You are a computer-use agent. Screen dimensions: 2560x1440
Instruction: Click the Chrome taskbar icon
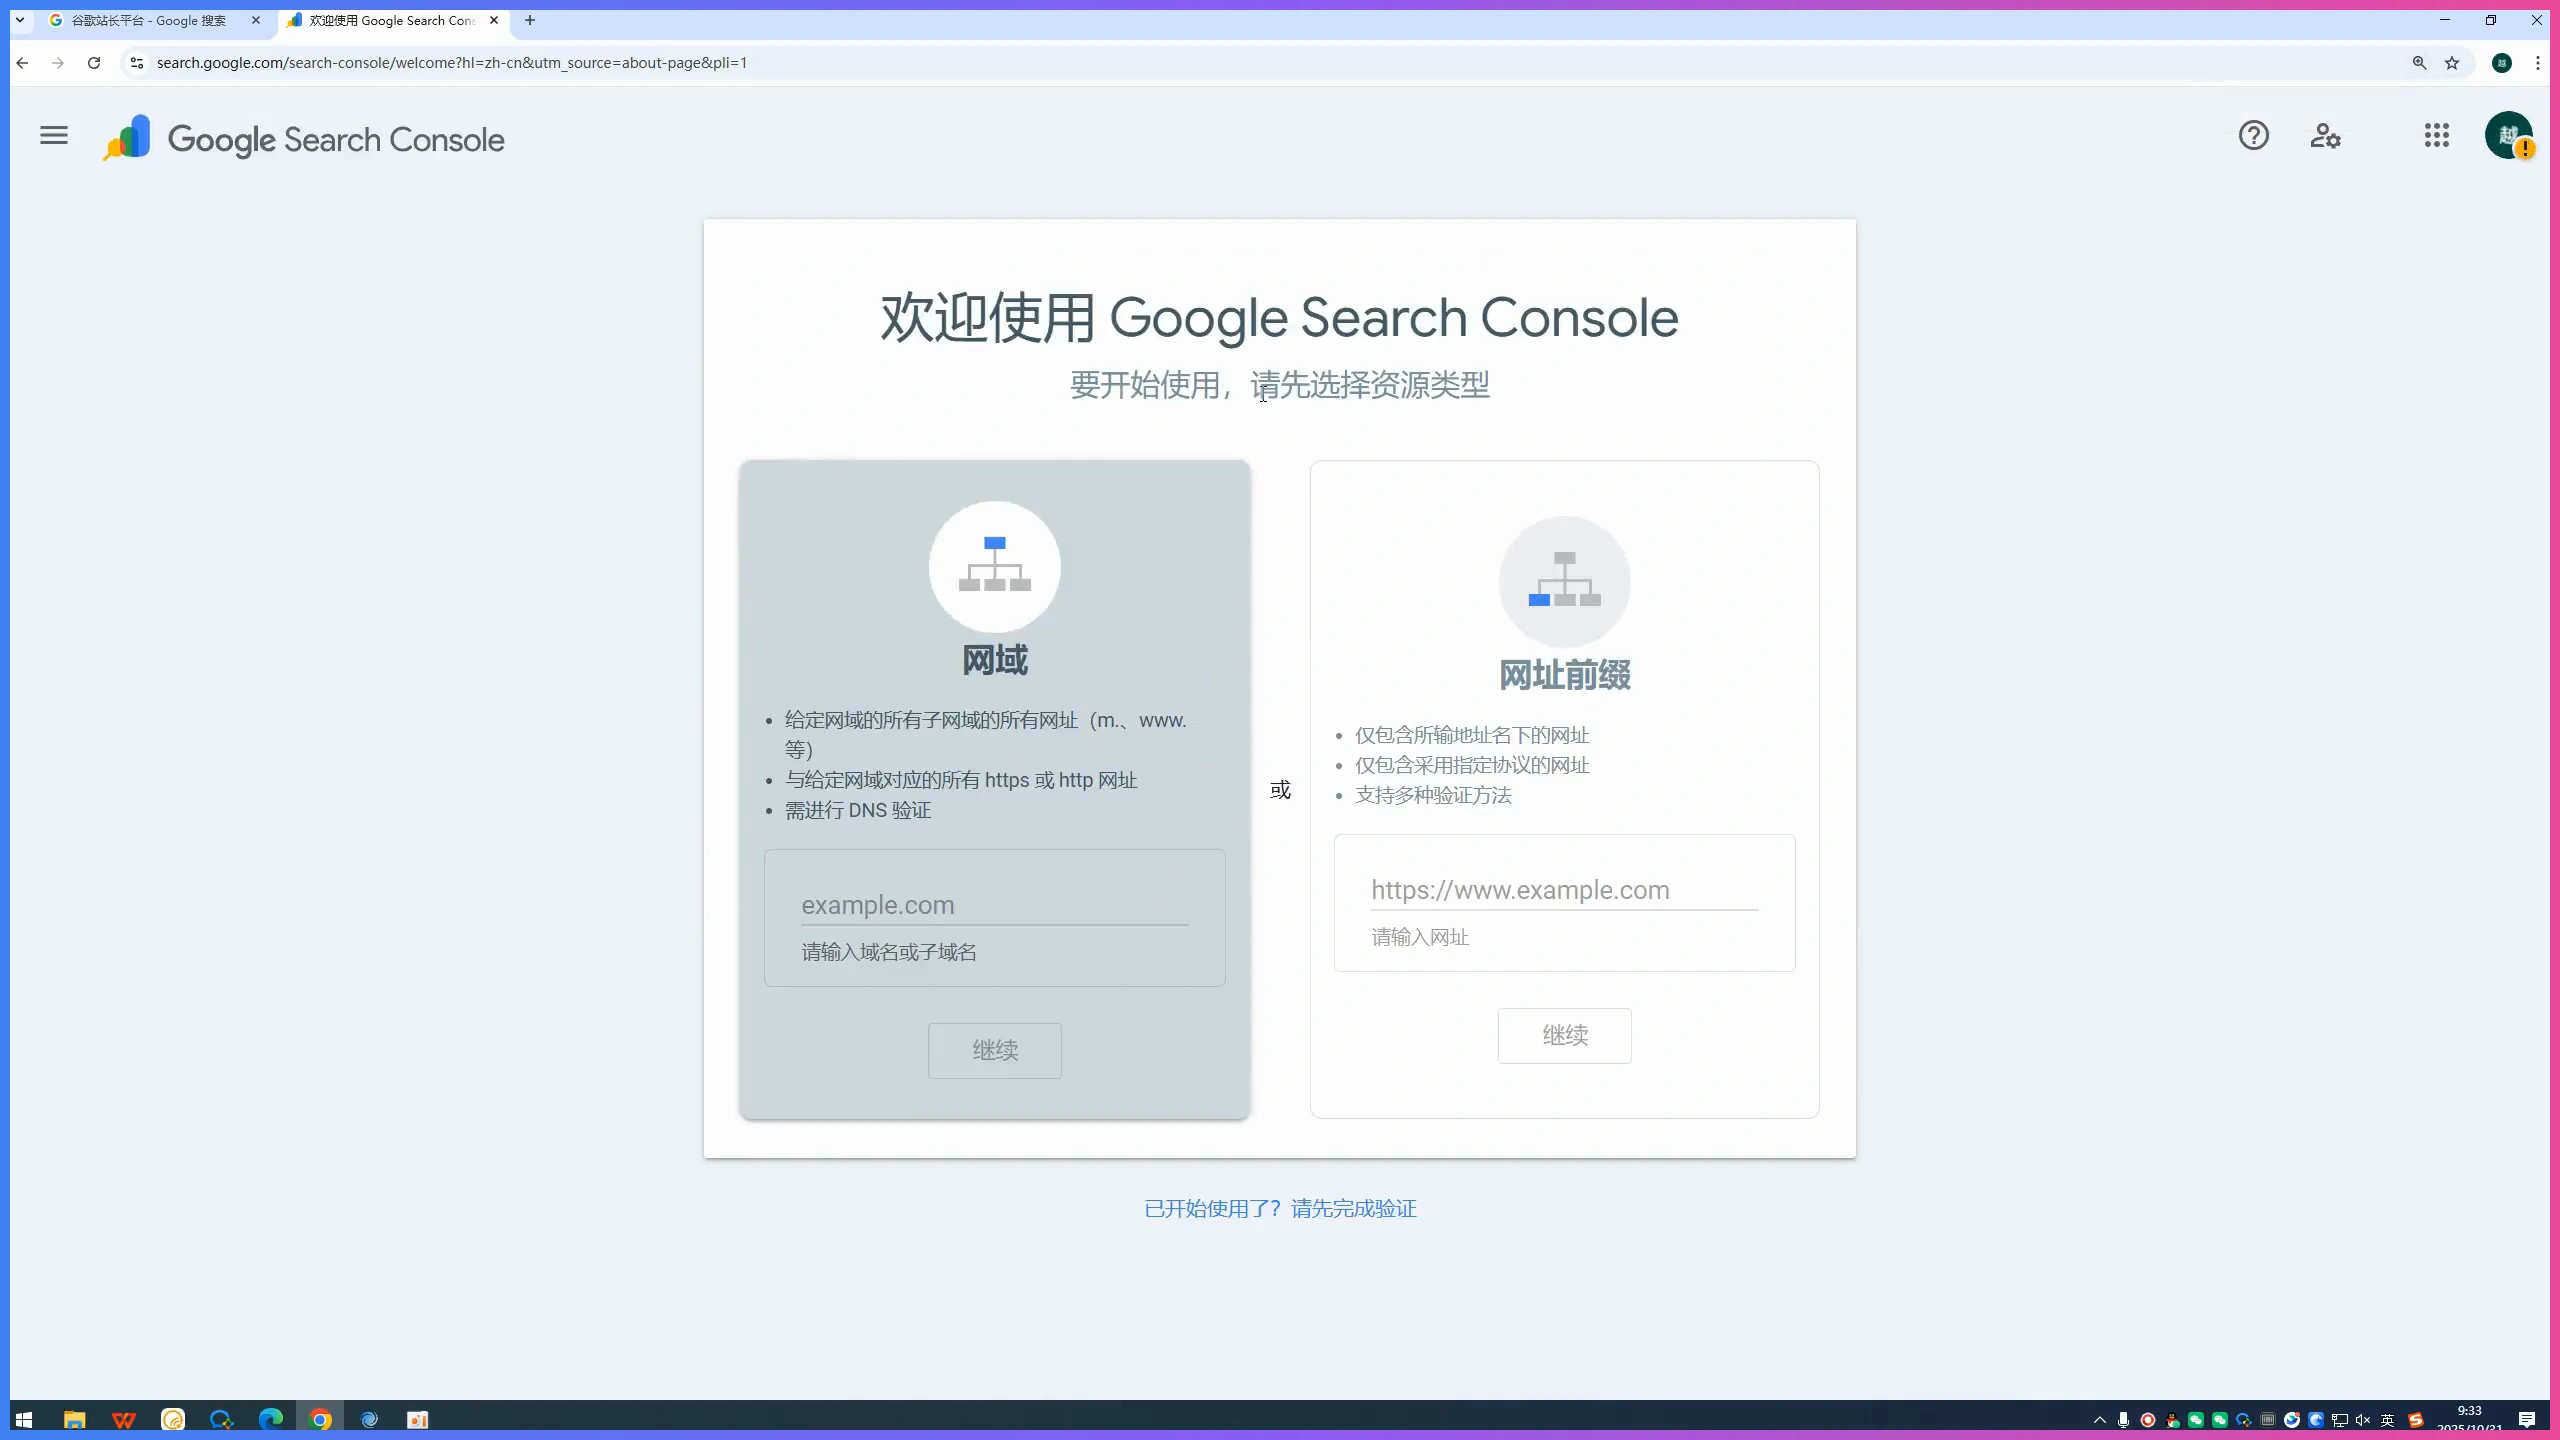(x=320, y=1420)
